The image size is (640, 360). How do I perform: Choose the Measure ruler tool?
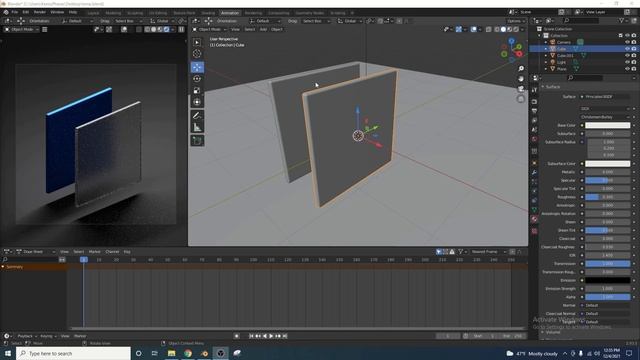197,127
